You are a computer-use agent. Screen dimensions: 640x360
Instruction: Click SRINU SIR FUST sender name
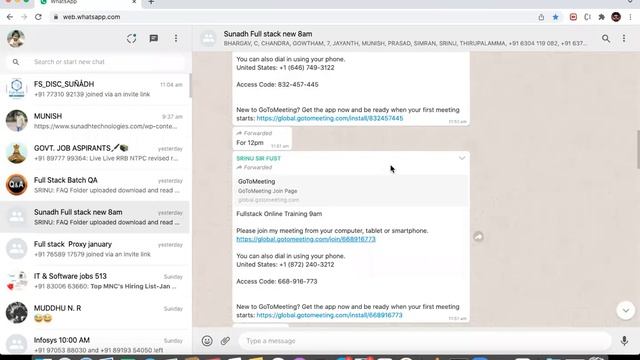pyautogui.click(x=258, y=158)
